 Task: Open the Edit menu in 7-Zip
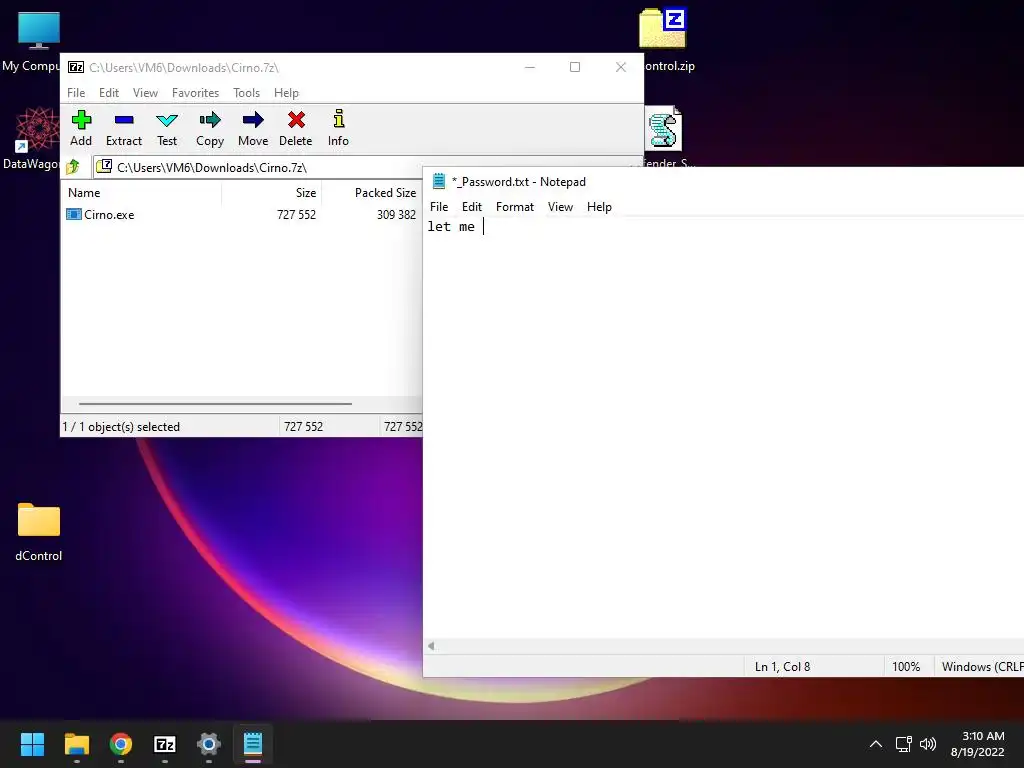[x=108, y=93]
